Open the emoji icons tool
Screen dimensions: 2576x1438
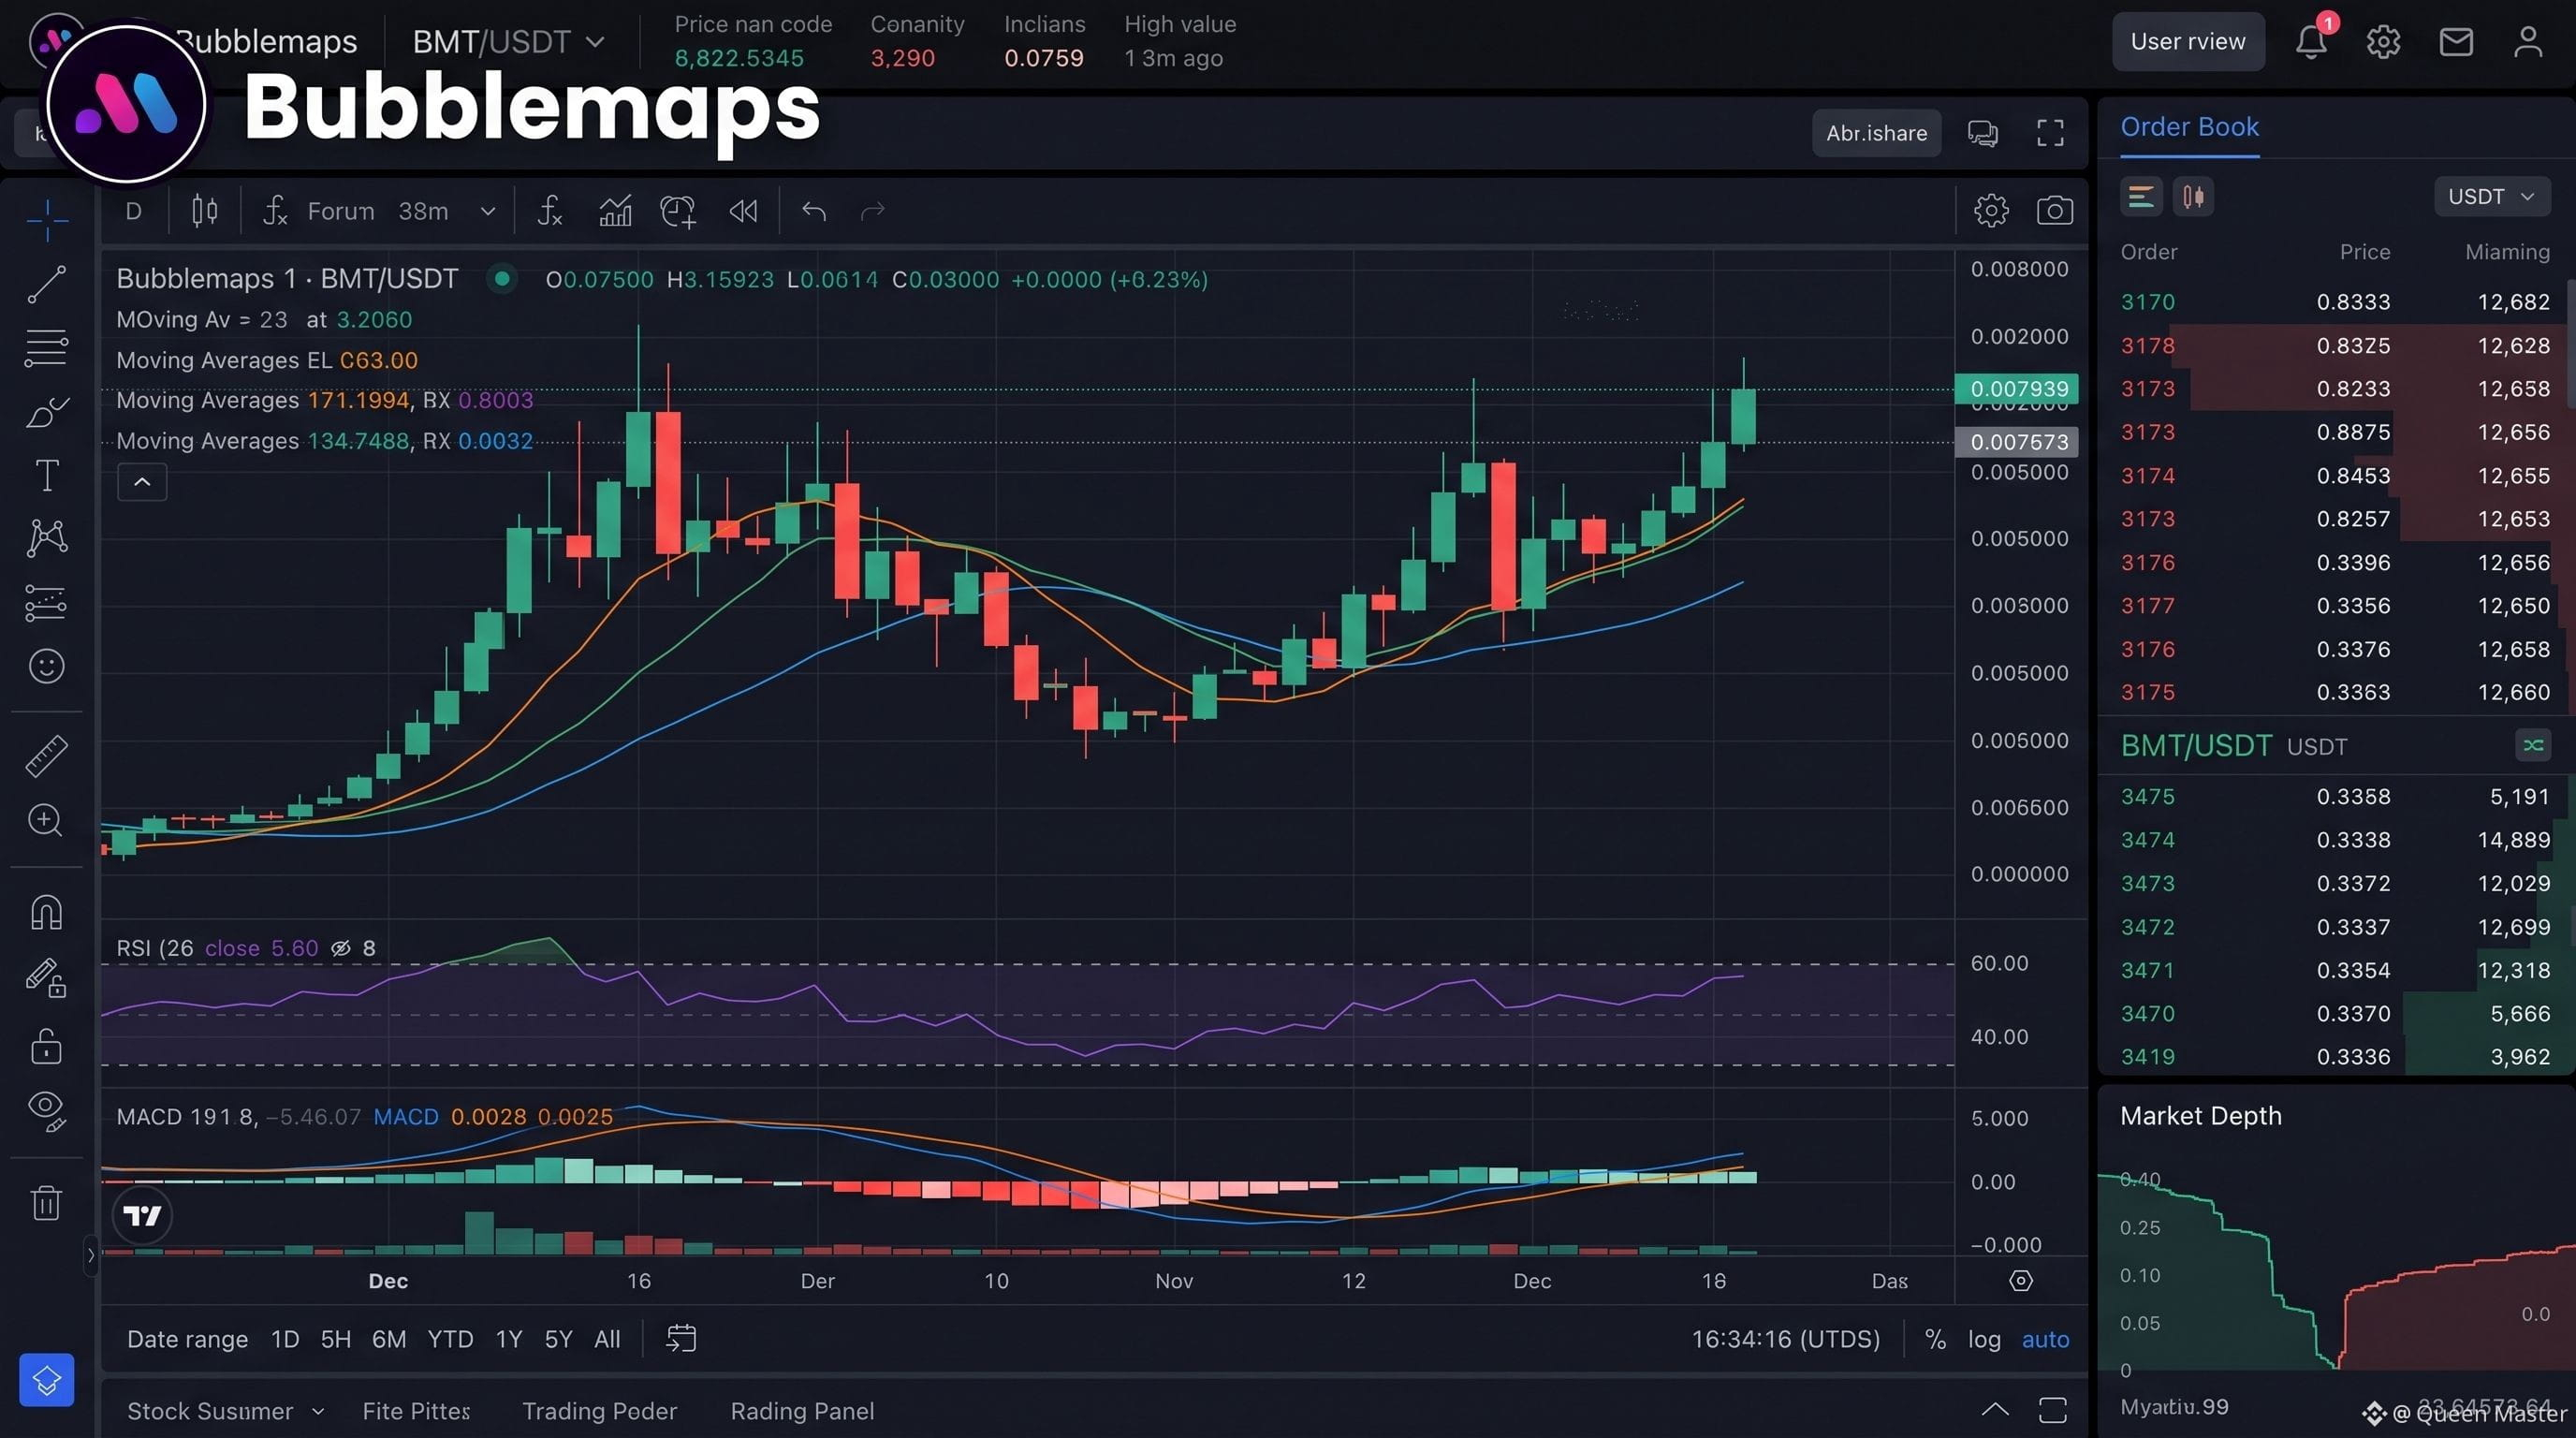pos(47,666)
